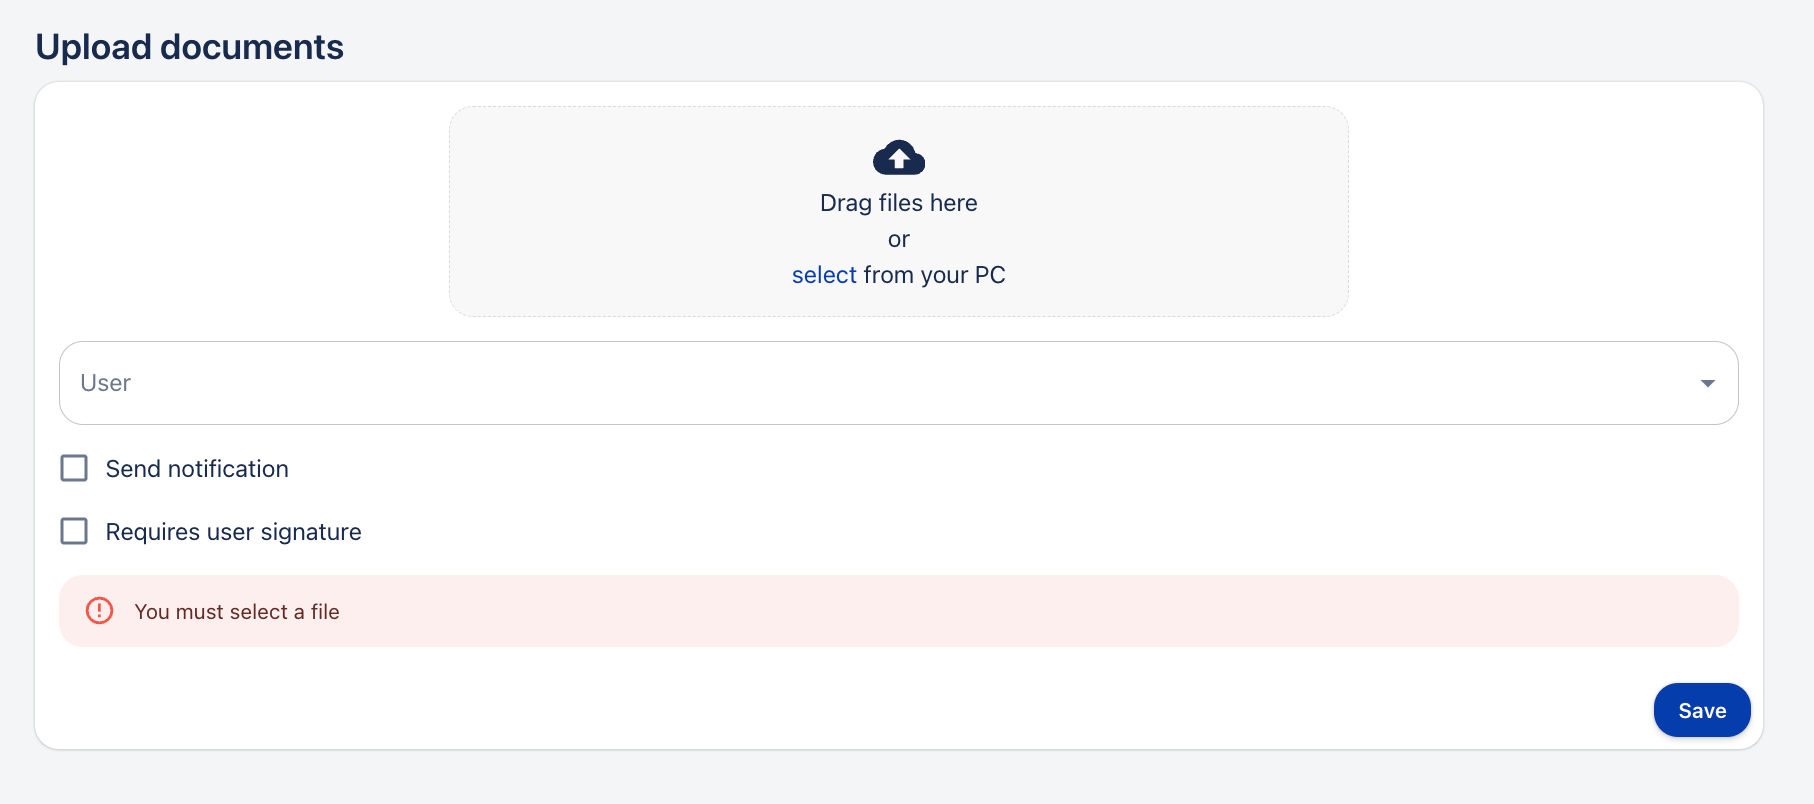Viewport: 1814px width, 804px height.
Task: Click the "Drag files here" text
Action: 898,203
